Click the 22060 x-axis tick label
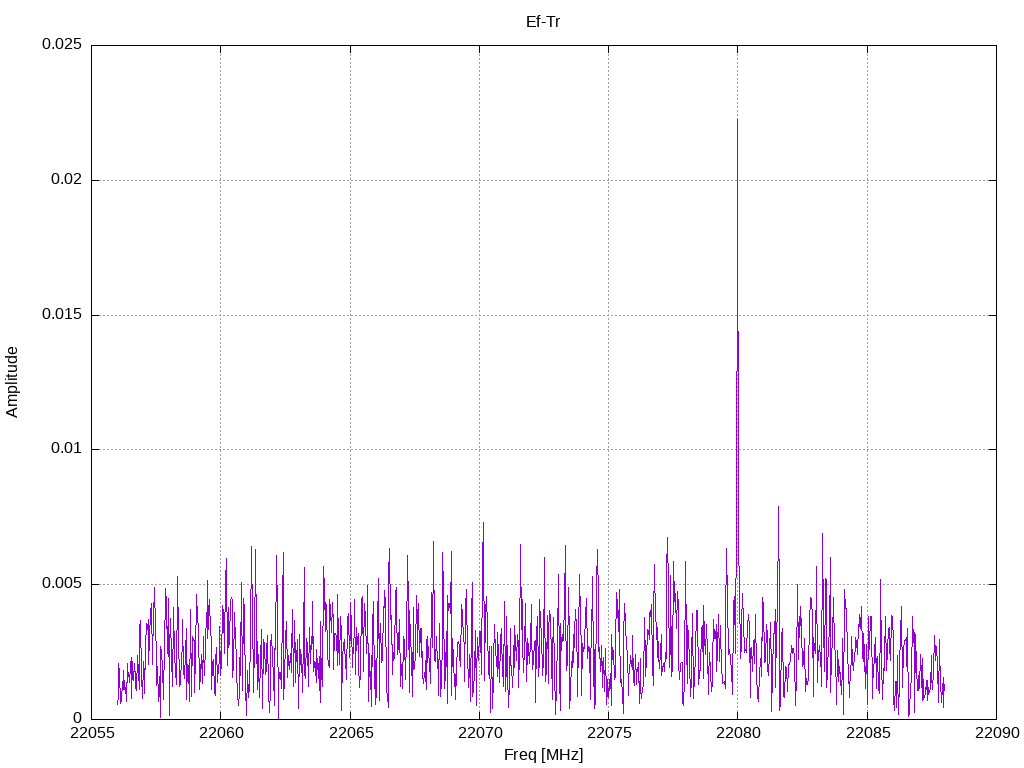This screenshot has height=768, width=1024. (220, 734)
